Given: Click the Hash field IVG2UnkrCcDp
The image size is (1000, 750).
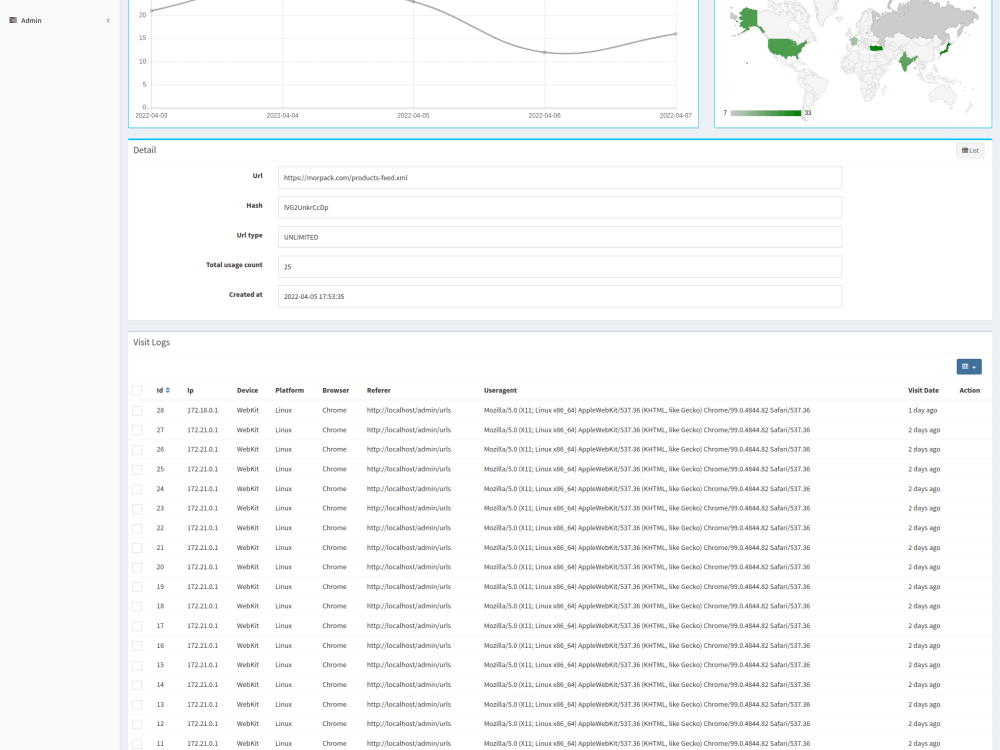Looking at the screenshot, I should pos(559,207).
